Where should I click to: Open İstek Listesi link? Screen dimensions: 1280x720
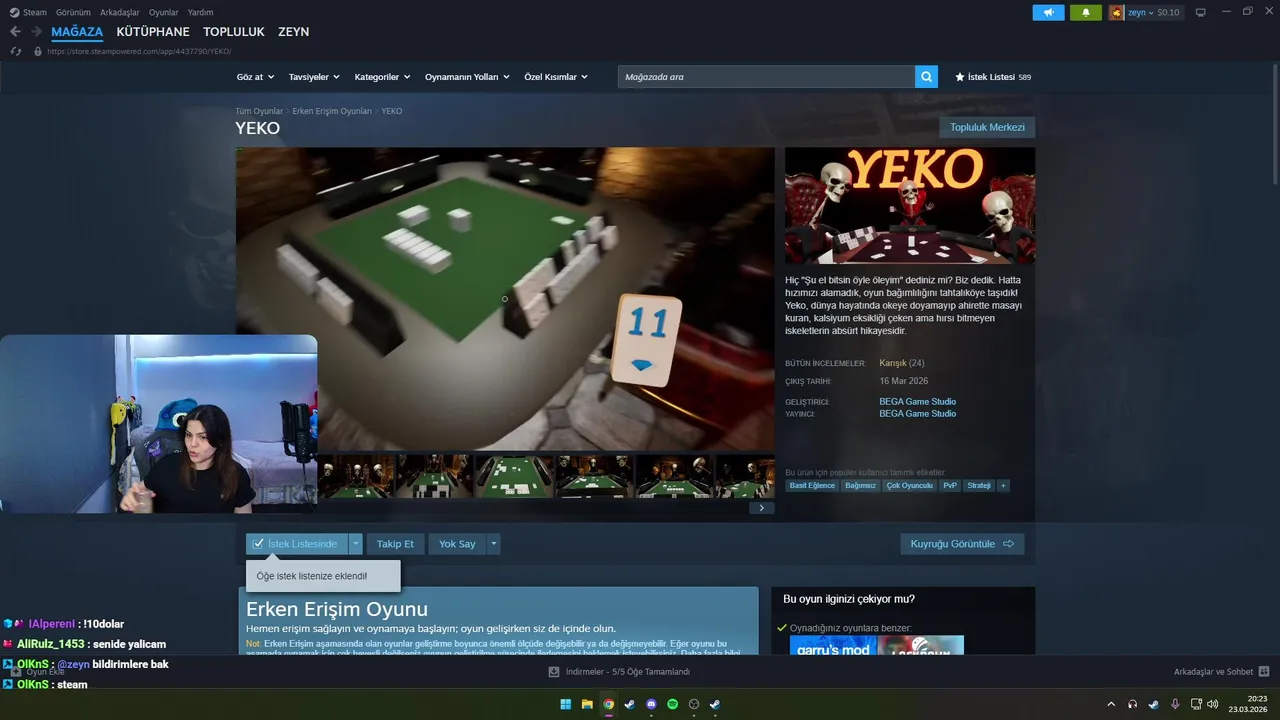[x=993, y=77]
